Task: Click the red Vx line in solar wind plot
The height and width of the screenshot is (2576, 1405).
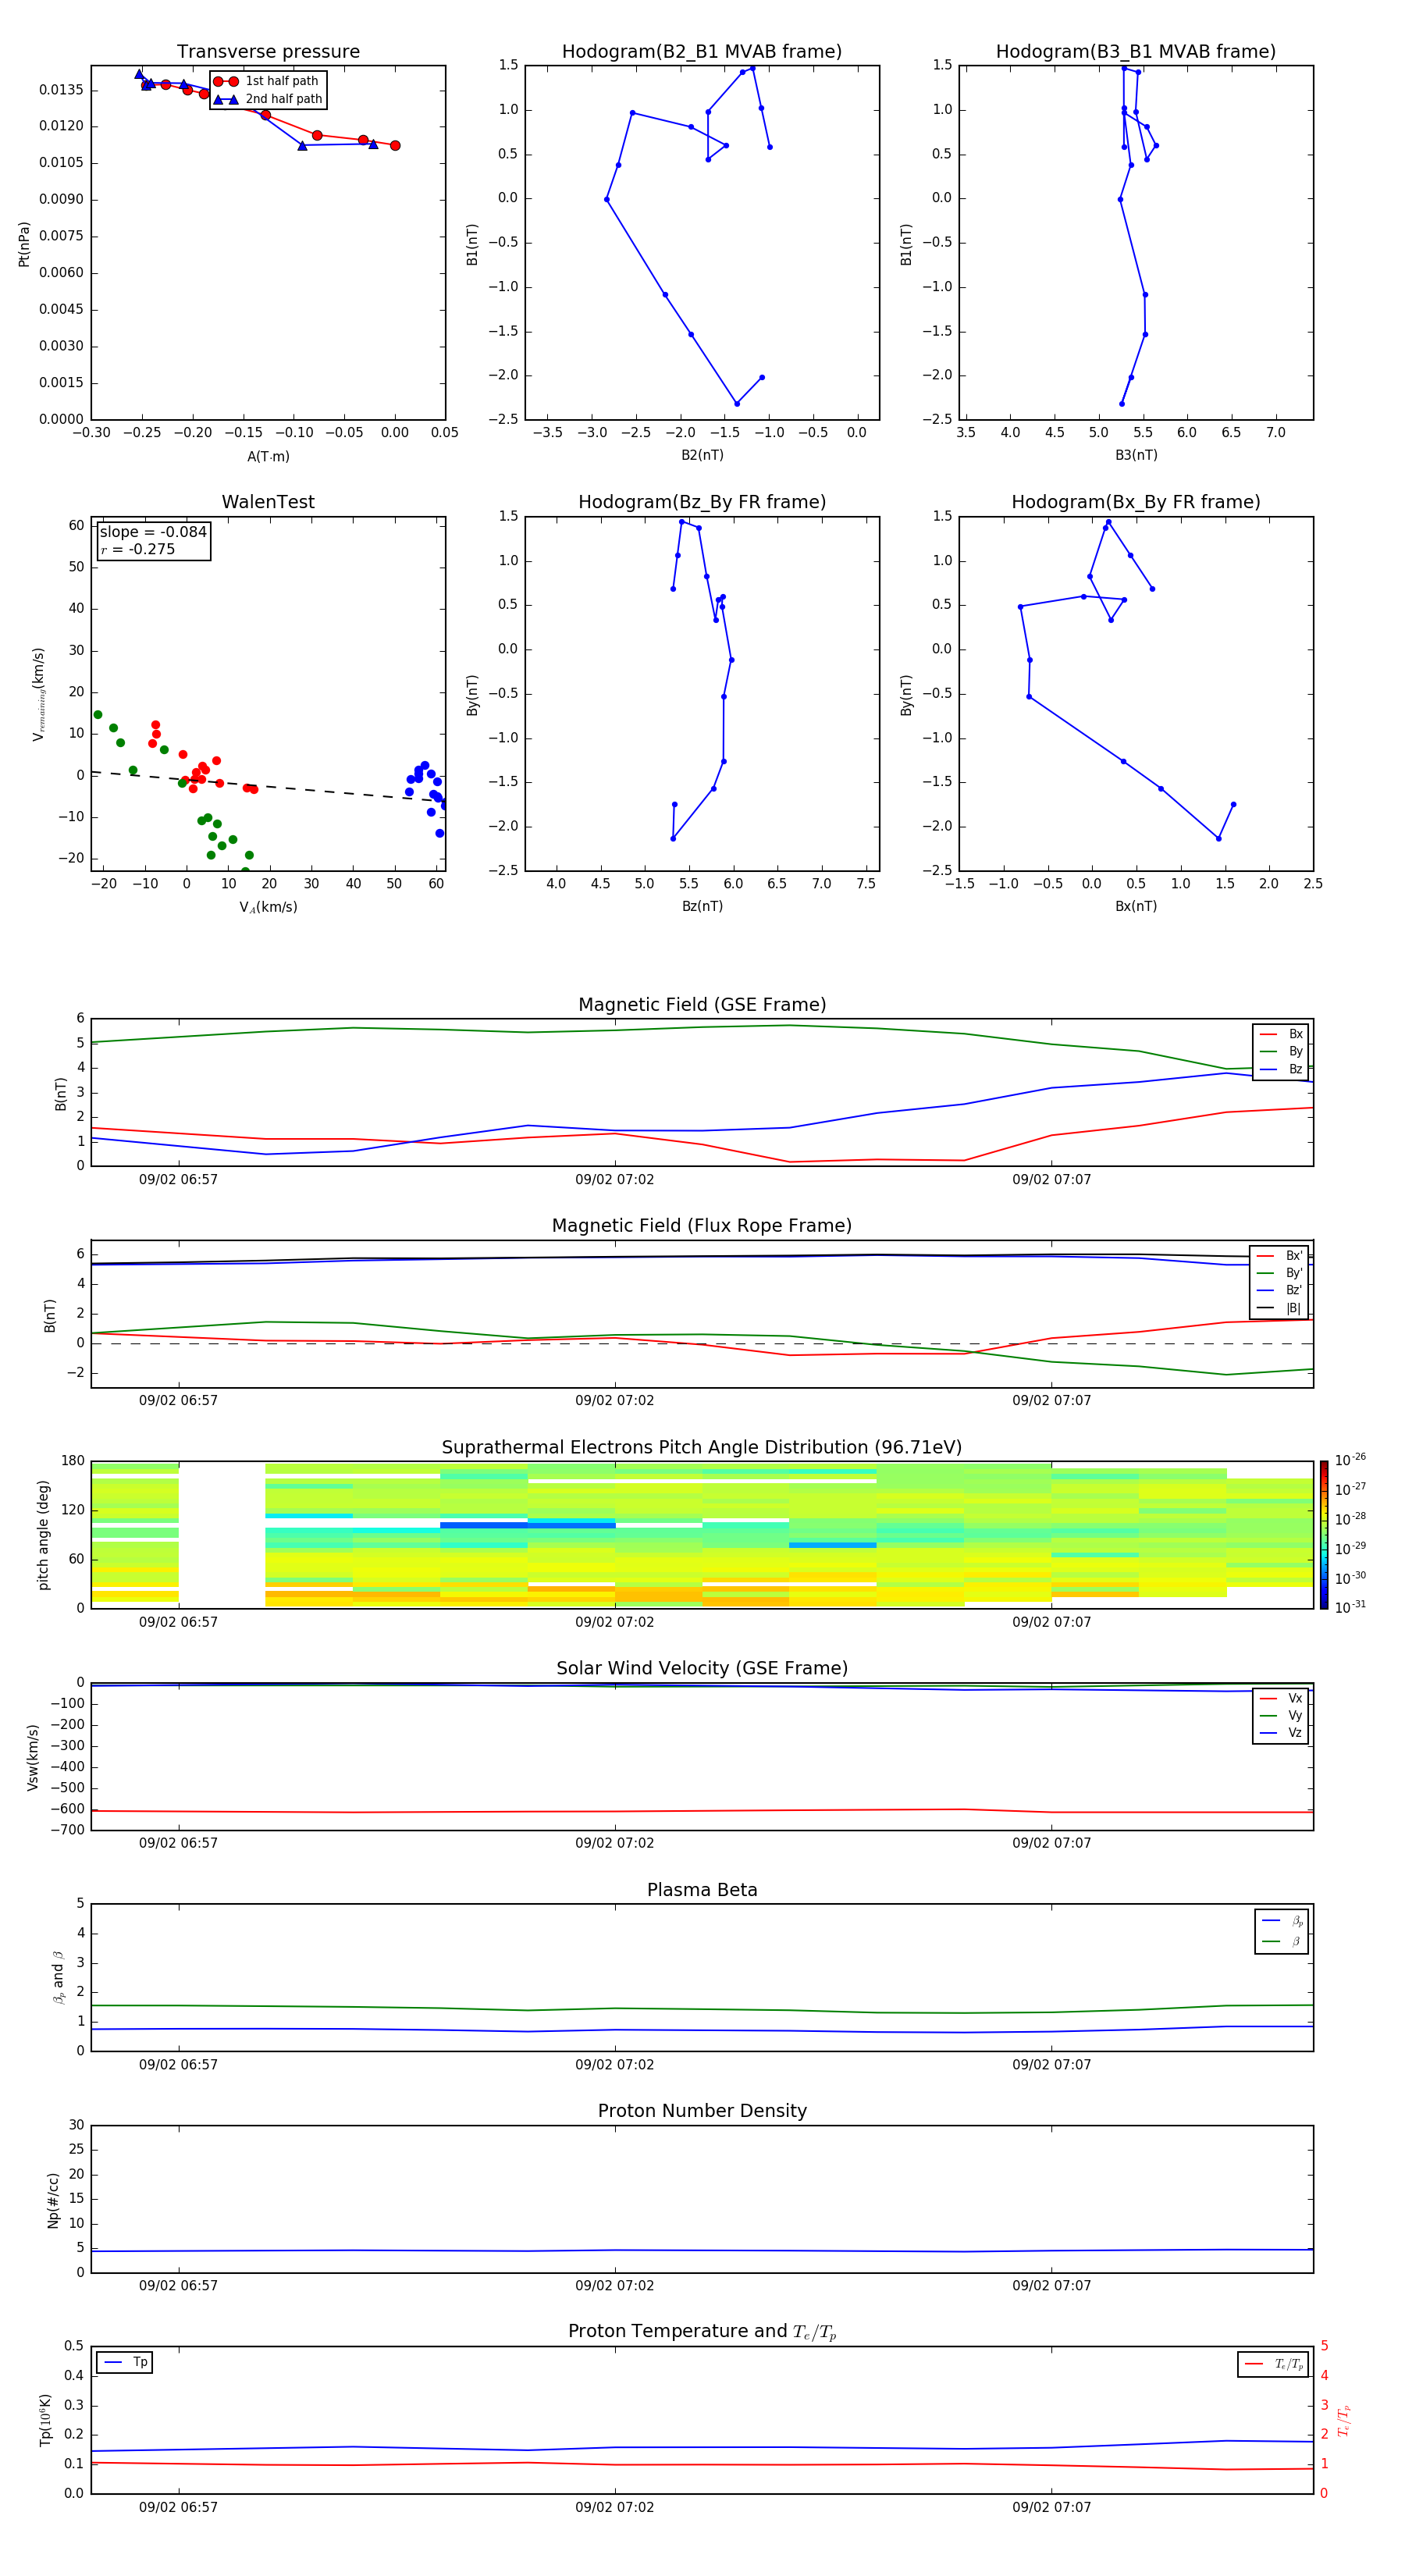Action: pos(700,1810)
